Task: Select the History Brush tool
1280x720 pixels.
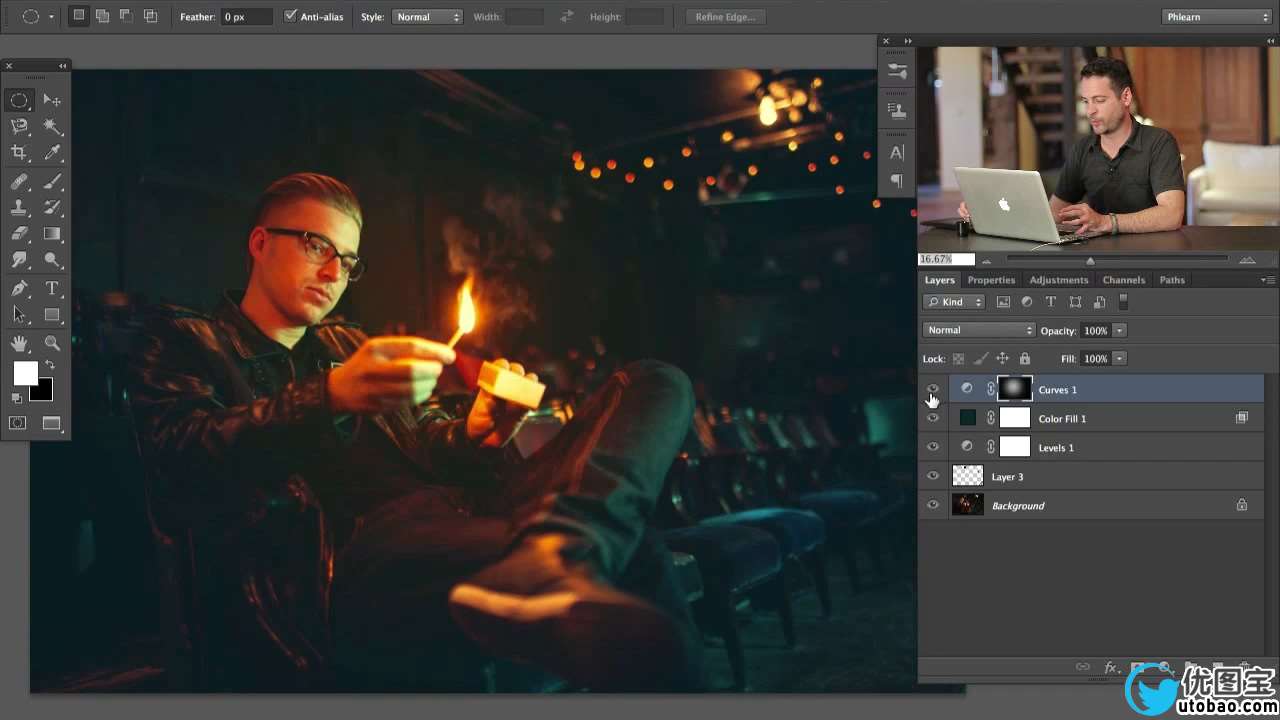Action: coord(52,208)
